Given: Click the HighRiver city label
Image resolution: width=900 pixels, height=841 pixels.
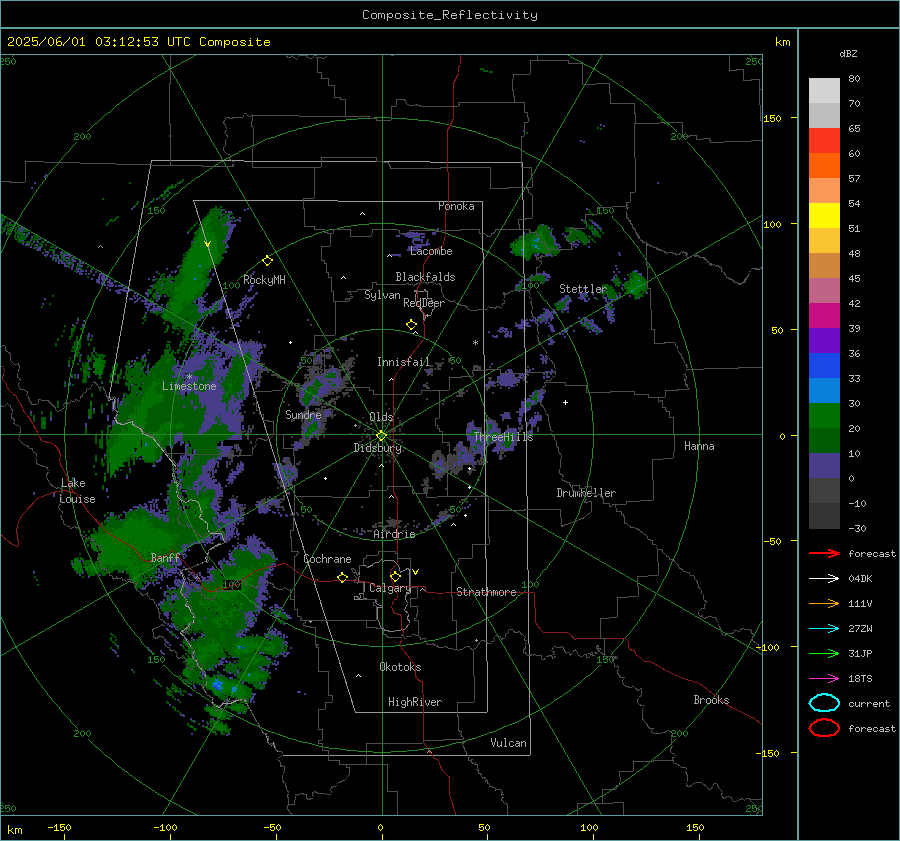Looking at the screenshot, I should [415, 702].
